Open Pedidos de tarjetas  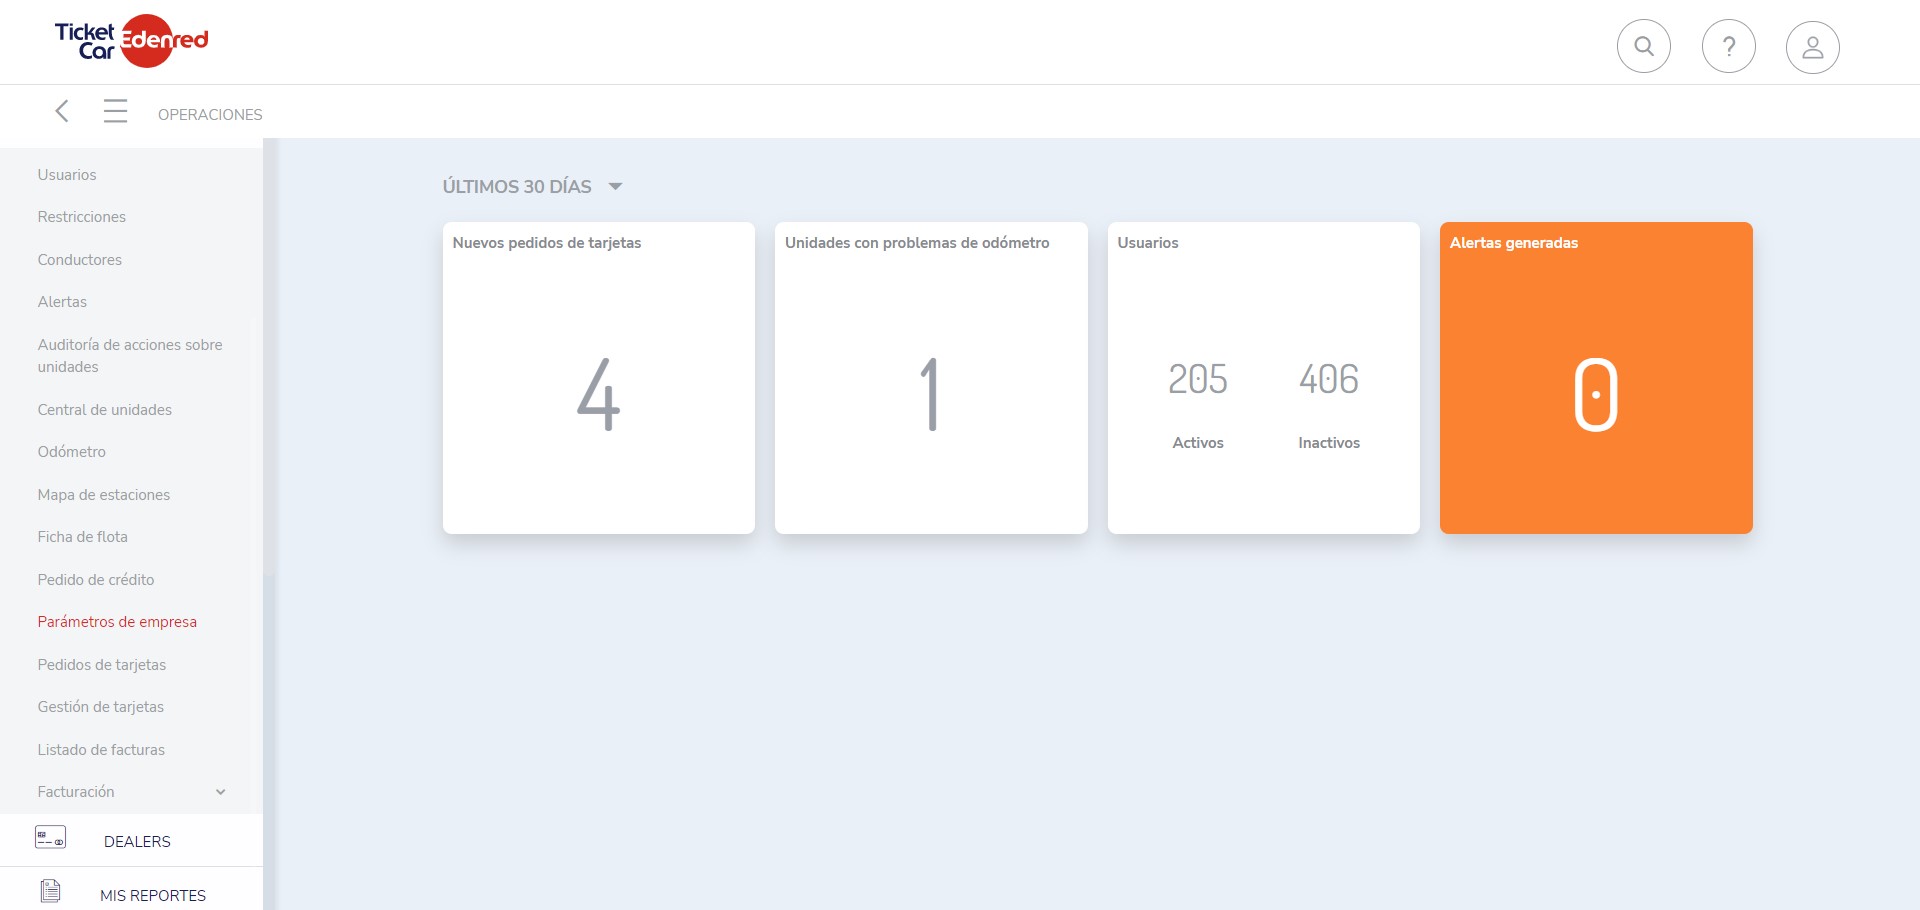[x=102, y=665]
